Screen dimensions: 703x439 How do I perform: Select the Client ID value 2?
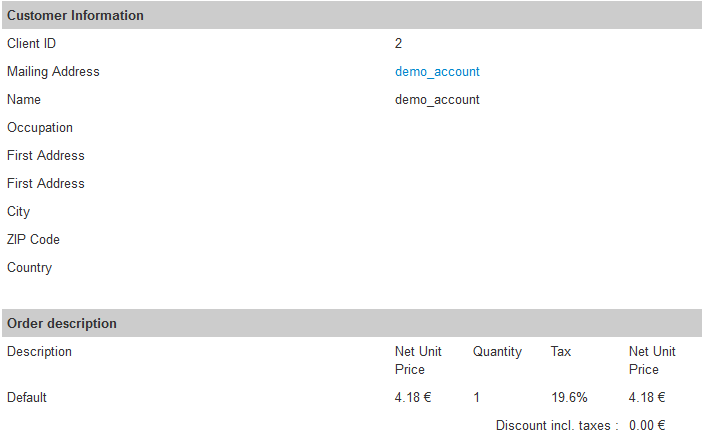click(x=398, y=43)
